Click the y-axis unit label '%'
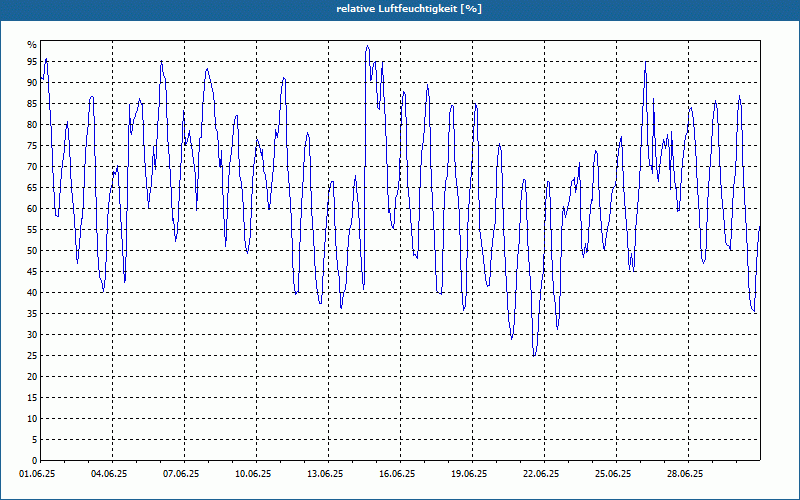The width and height of the screenshot is (800, 500). point(32,45)
